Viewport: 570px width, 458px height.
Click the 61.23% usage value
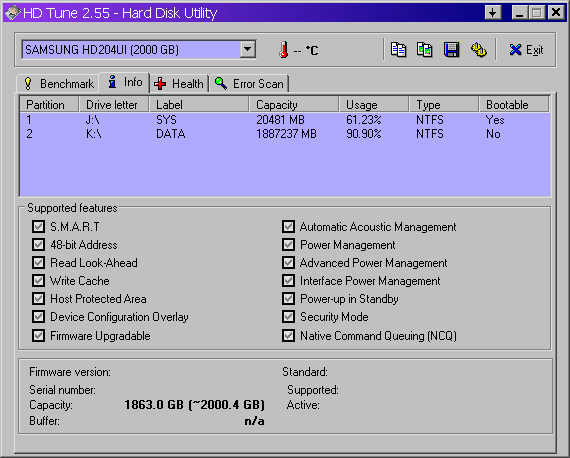tap(364, 120)
